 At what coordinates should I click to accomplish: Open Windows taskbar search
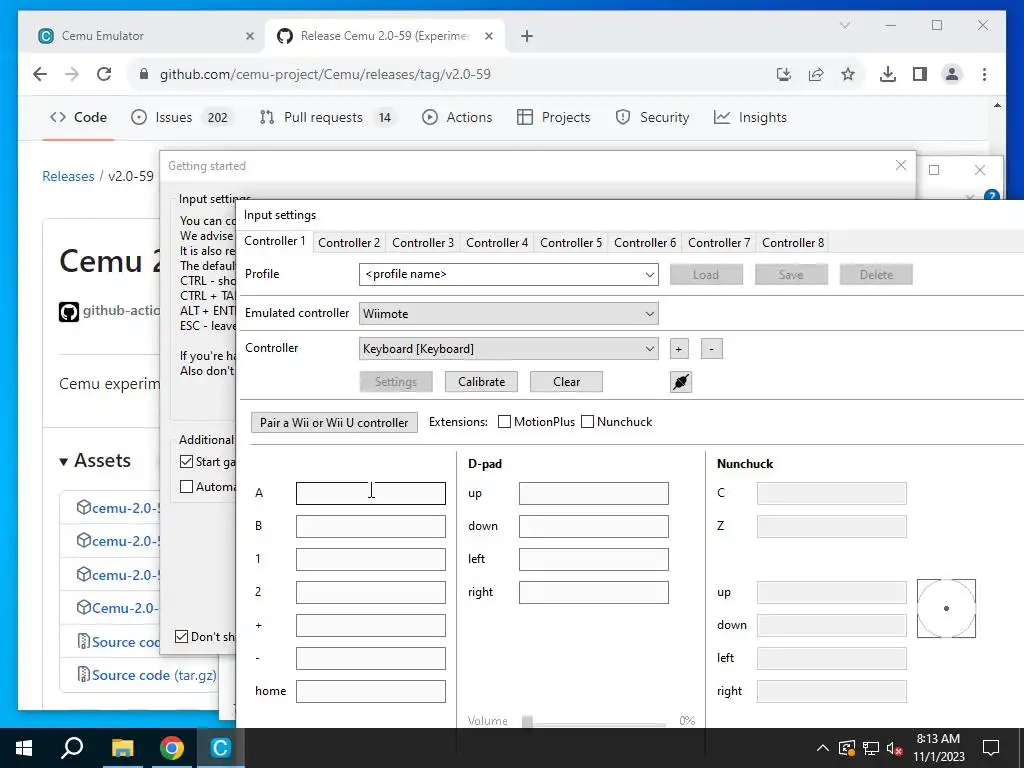pyautogui.click(x=72, y=748)
